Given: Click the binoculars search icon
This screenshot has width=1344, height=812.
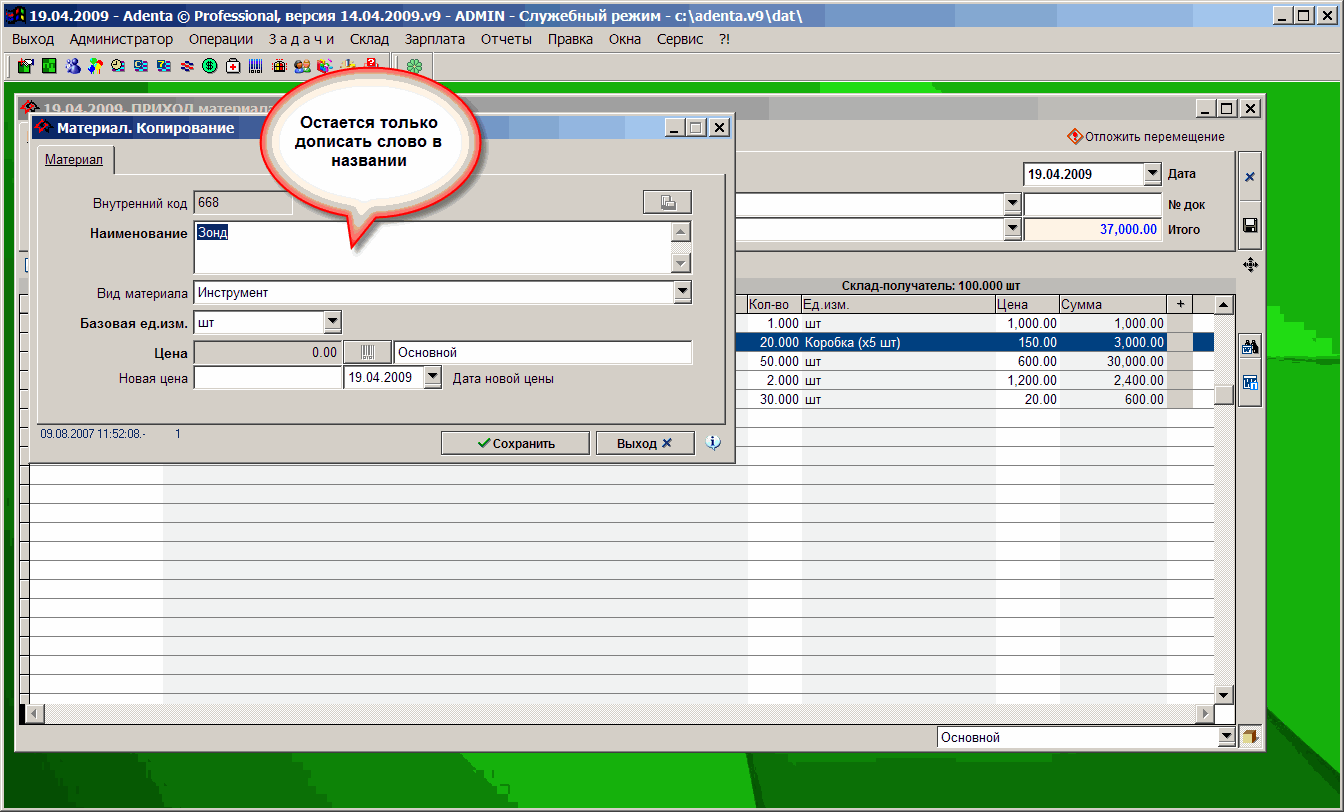Looking at the screenshot, I should 1249,348.
